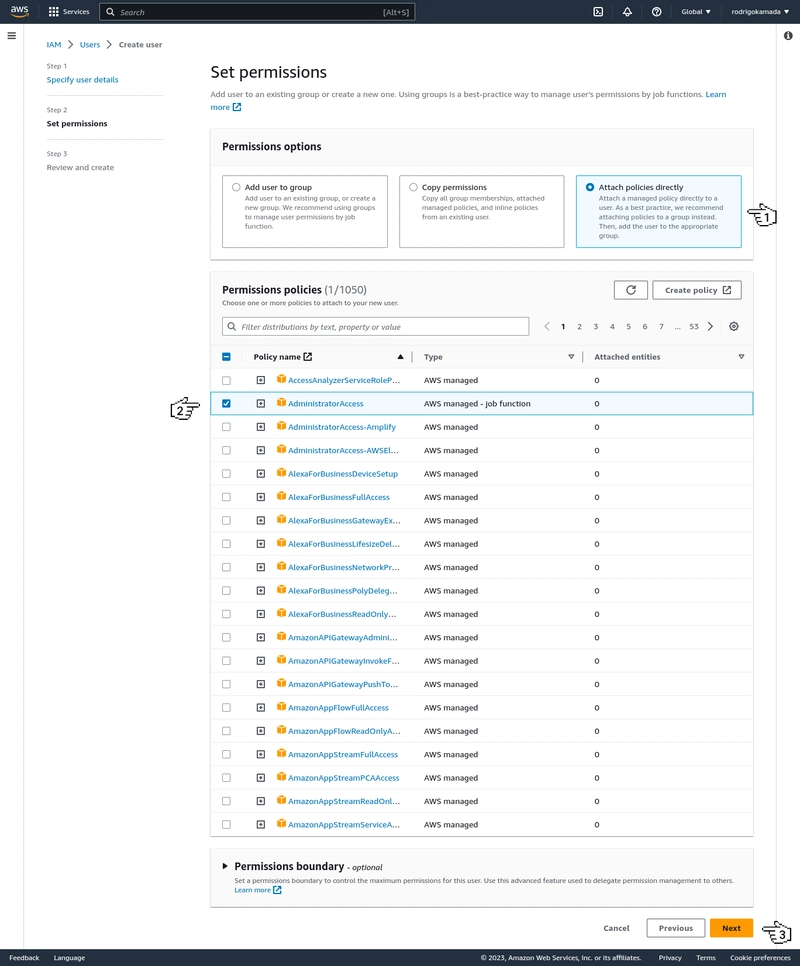
Task: Open the notifications bell
Action: tap(625, 11)
